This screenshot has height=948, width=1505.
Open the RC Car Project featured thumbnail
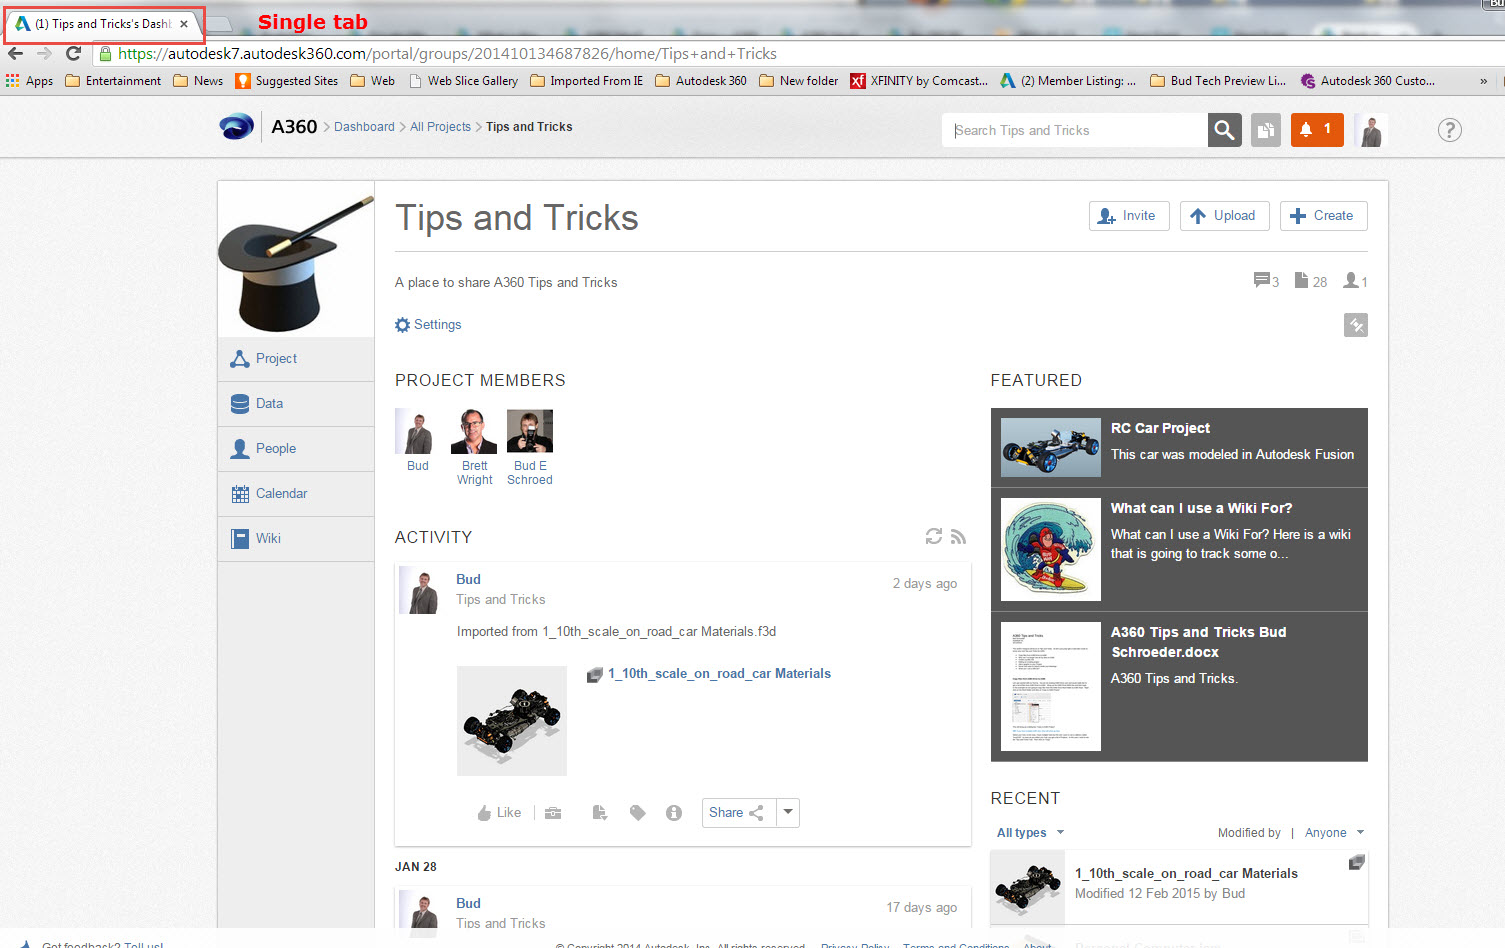[x=1050, y=447]
